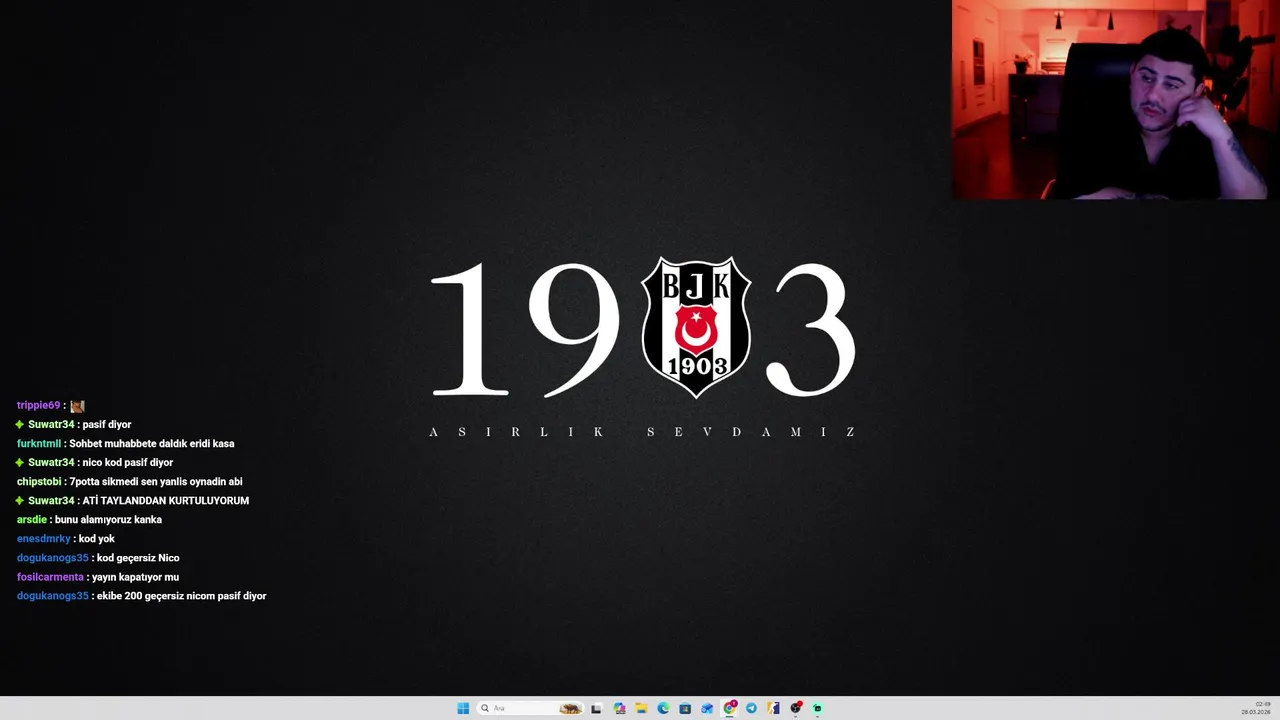Click the search highlight image in search box
The height and width of the screenshot is (720, 1280).
(x=570, y=708)
